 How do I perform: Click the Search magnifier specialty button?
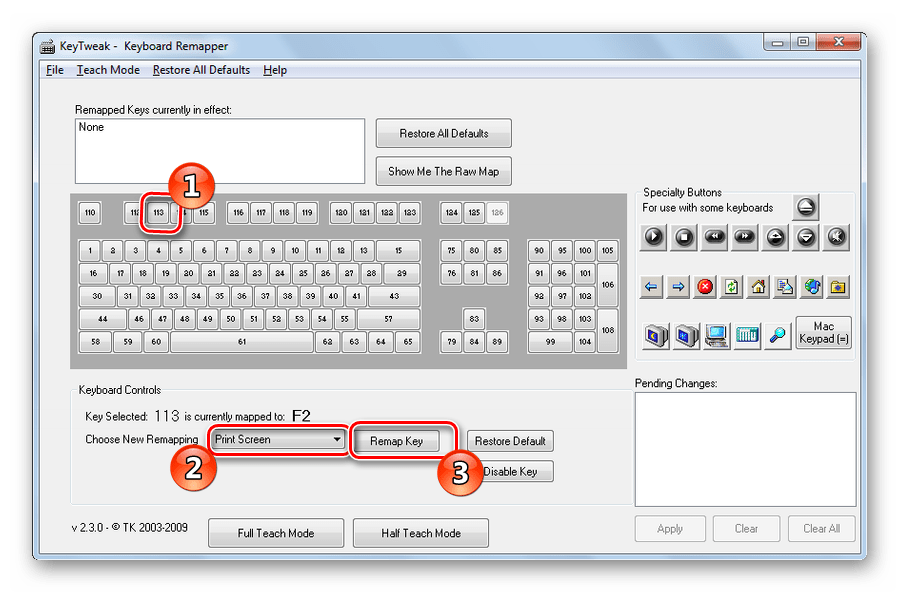[x=776, y=335]
